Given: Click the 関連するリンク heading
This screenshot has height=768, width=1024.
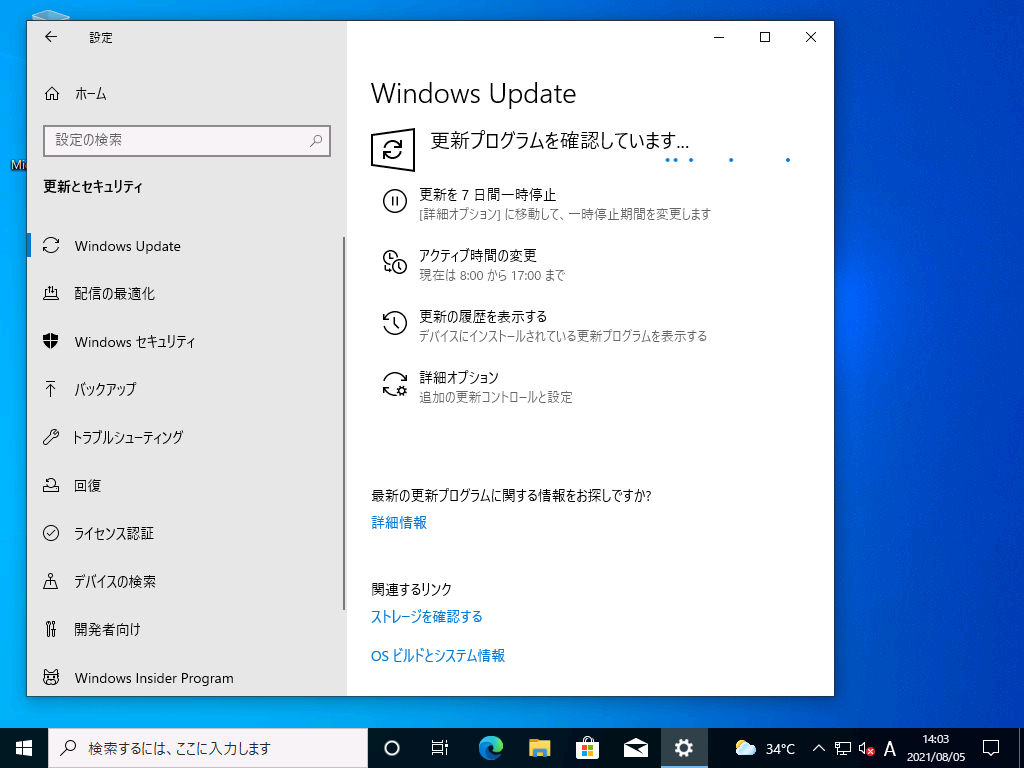Looking at the screenshot, I should point(411,589).
